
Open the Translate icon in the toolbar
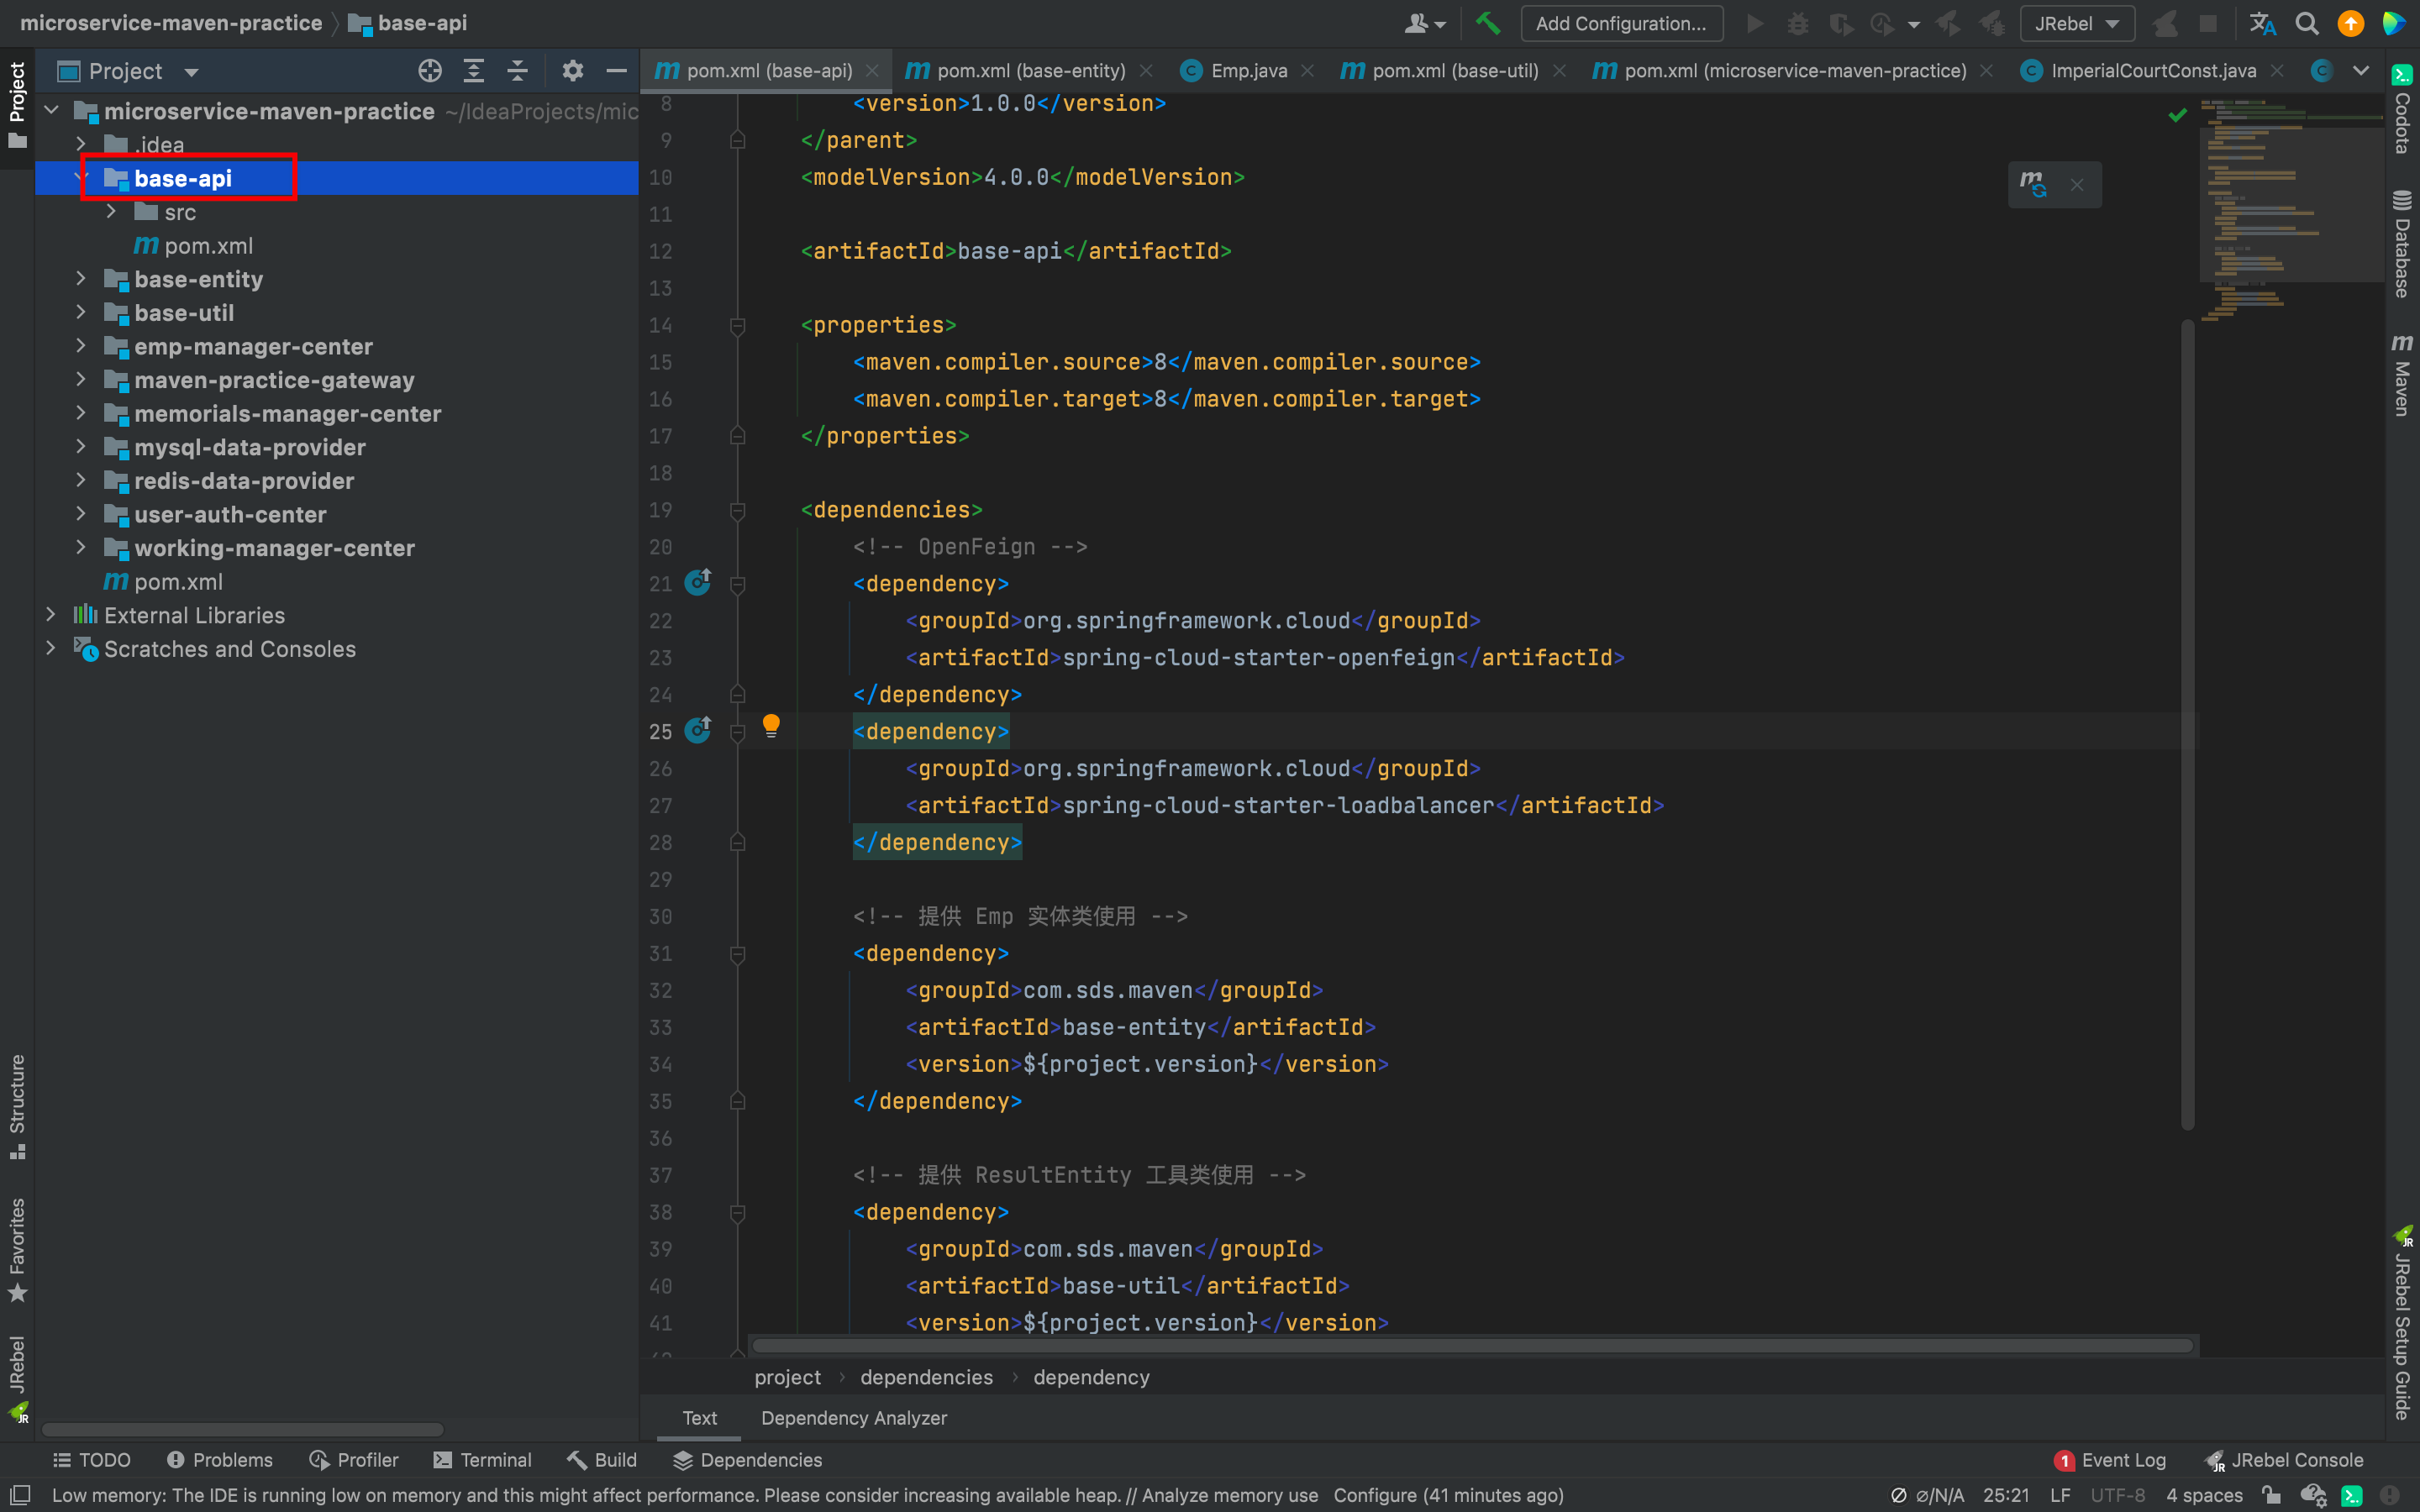(x=2262, y=23)
